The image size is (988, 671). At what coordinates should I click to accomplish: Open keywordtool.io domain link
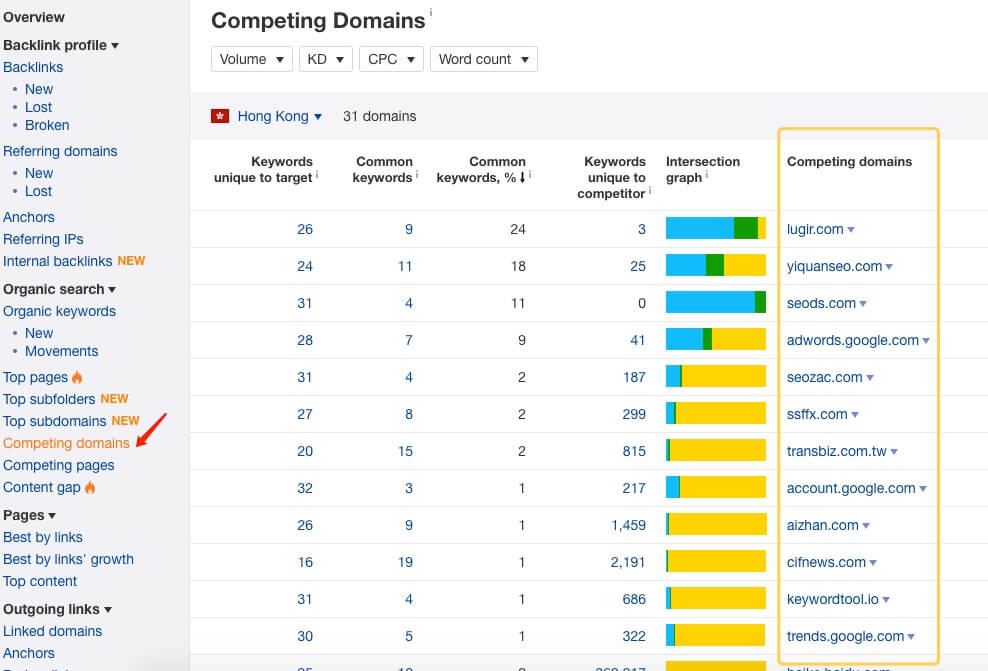click(832, 599)
